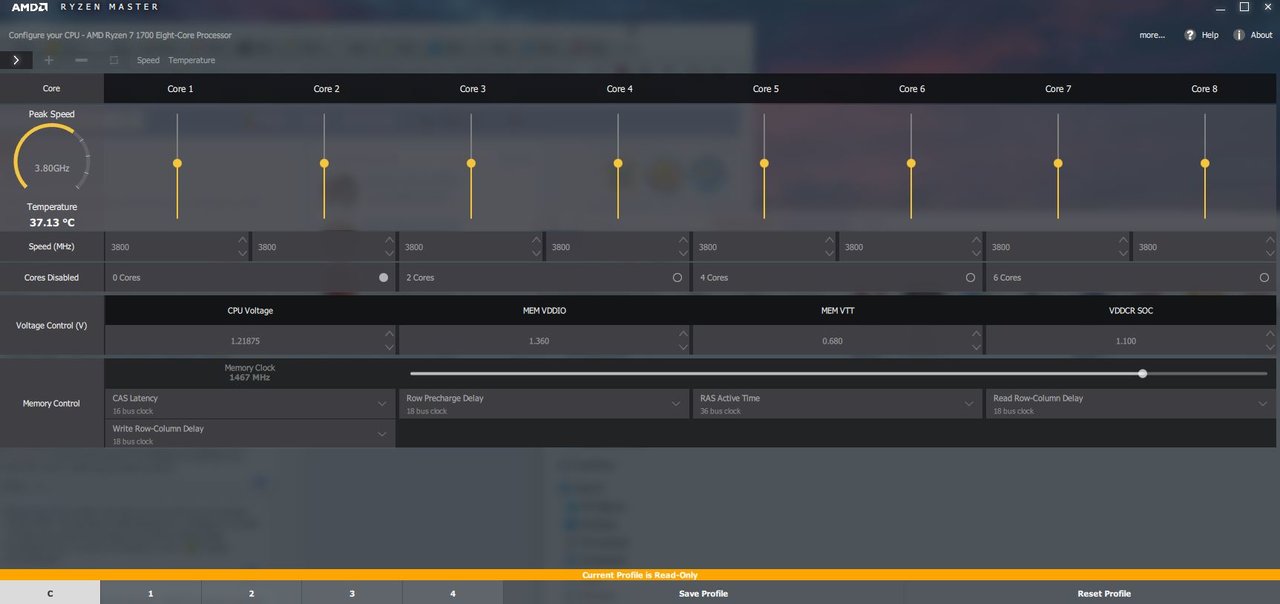Decrease Core 4 speed with down arrow
Screen dimensions: 1280x604
coord(683,254)
